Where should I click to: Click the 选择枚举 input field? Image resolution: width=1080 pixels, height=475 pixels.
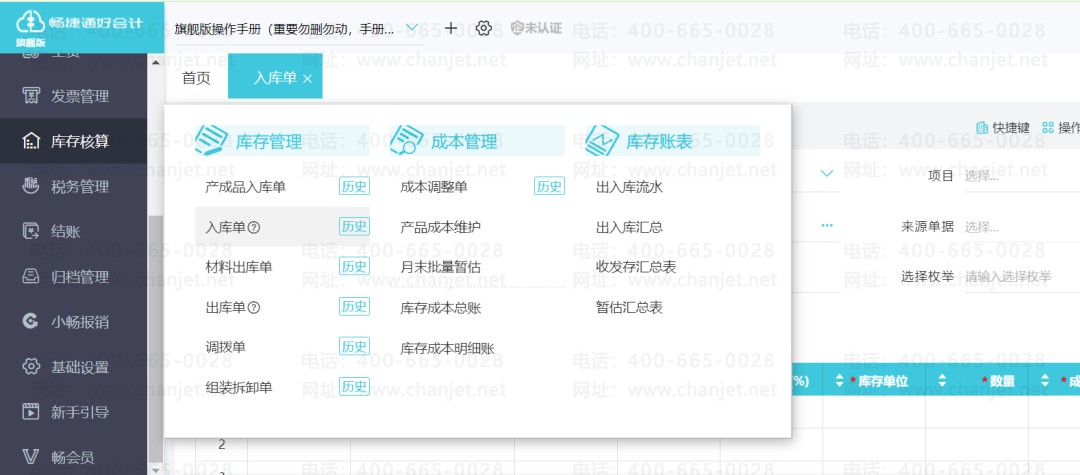click(x=1021, y=277)
